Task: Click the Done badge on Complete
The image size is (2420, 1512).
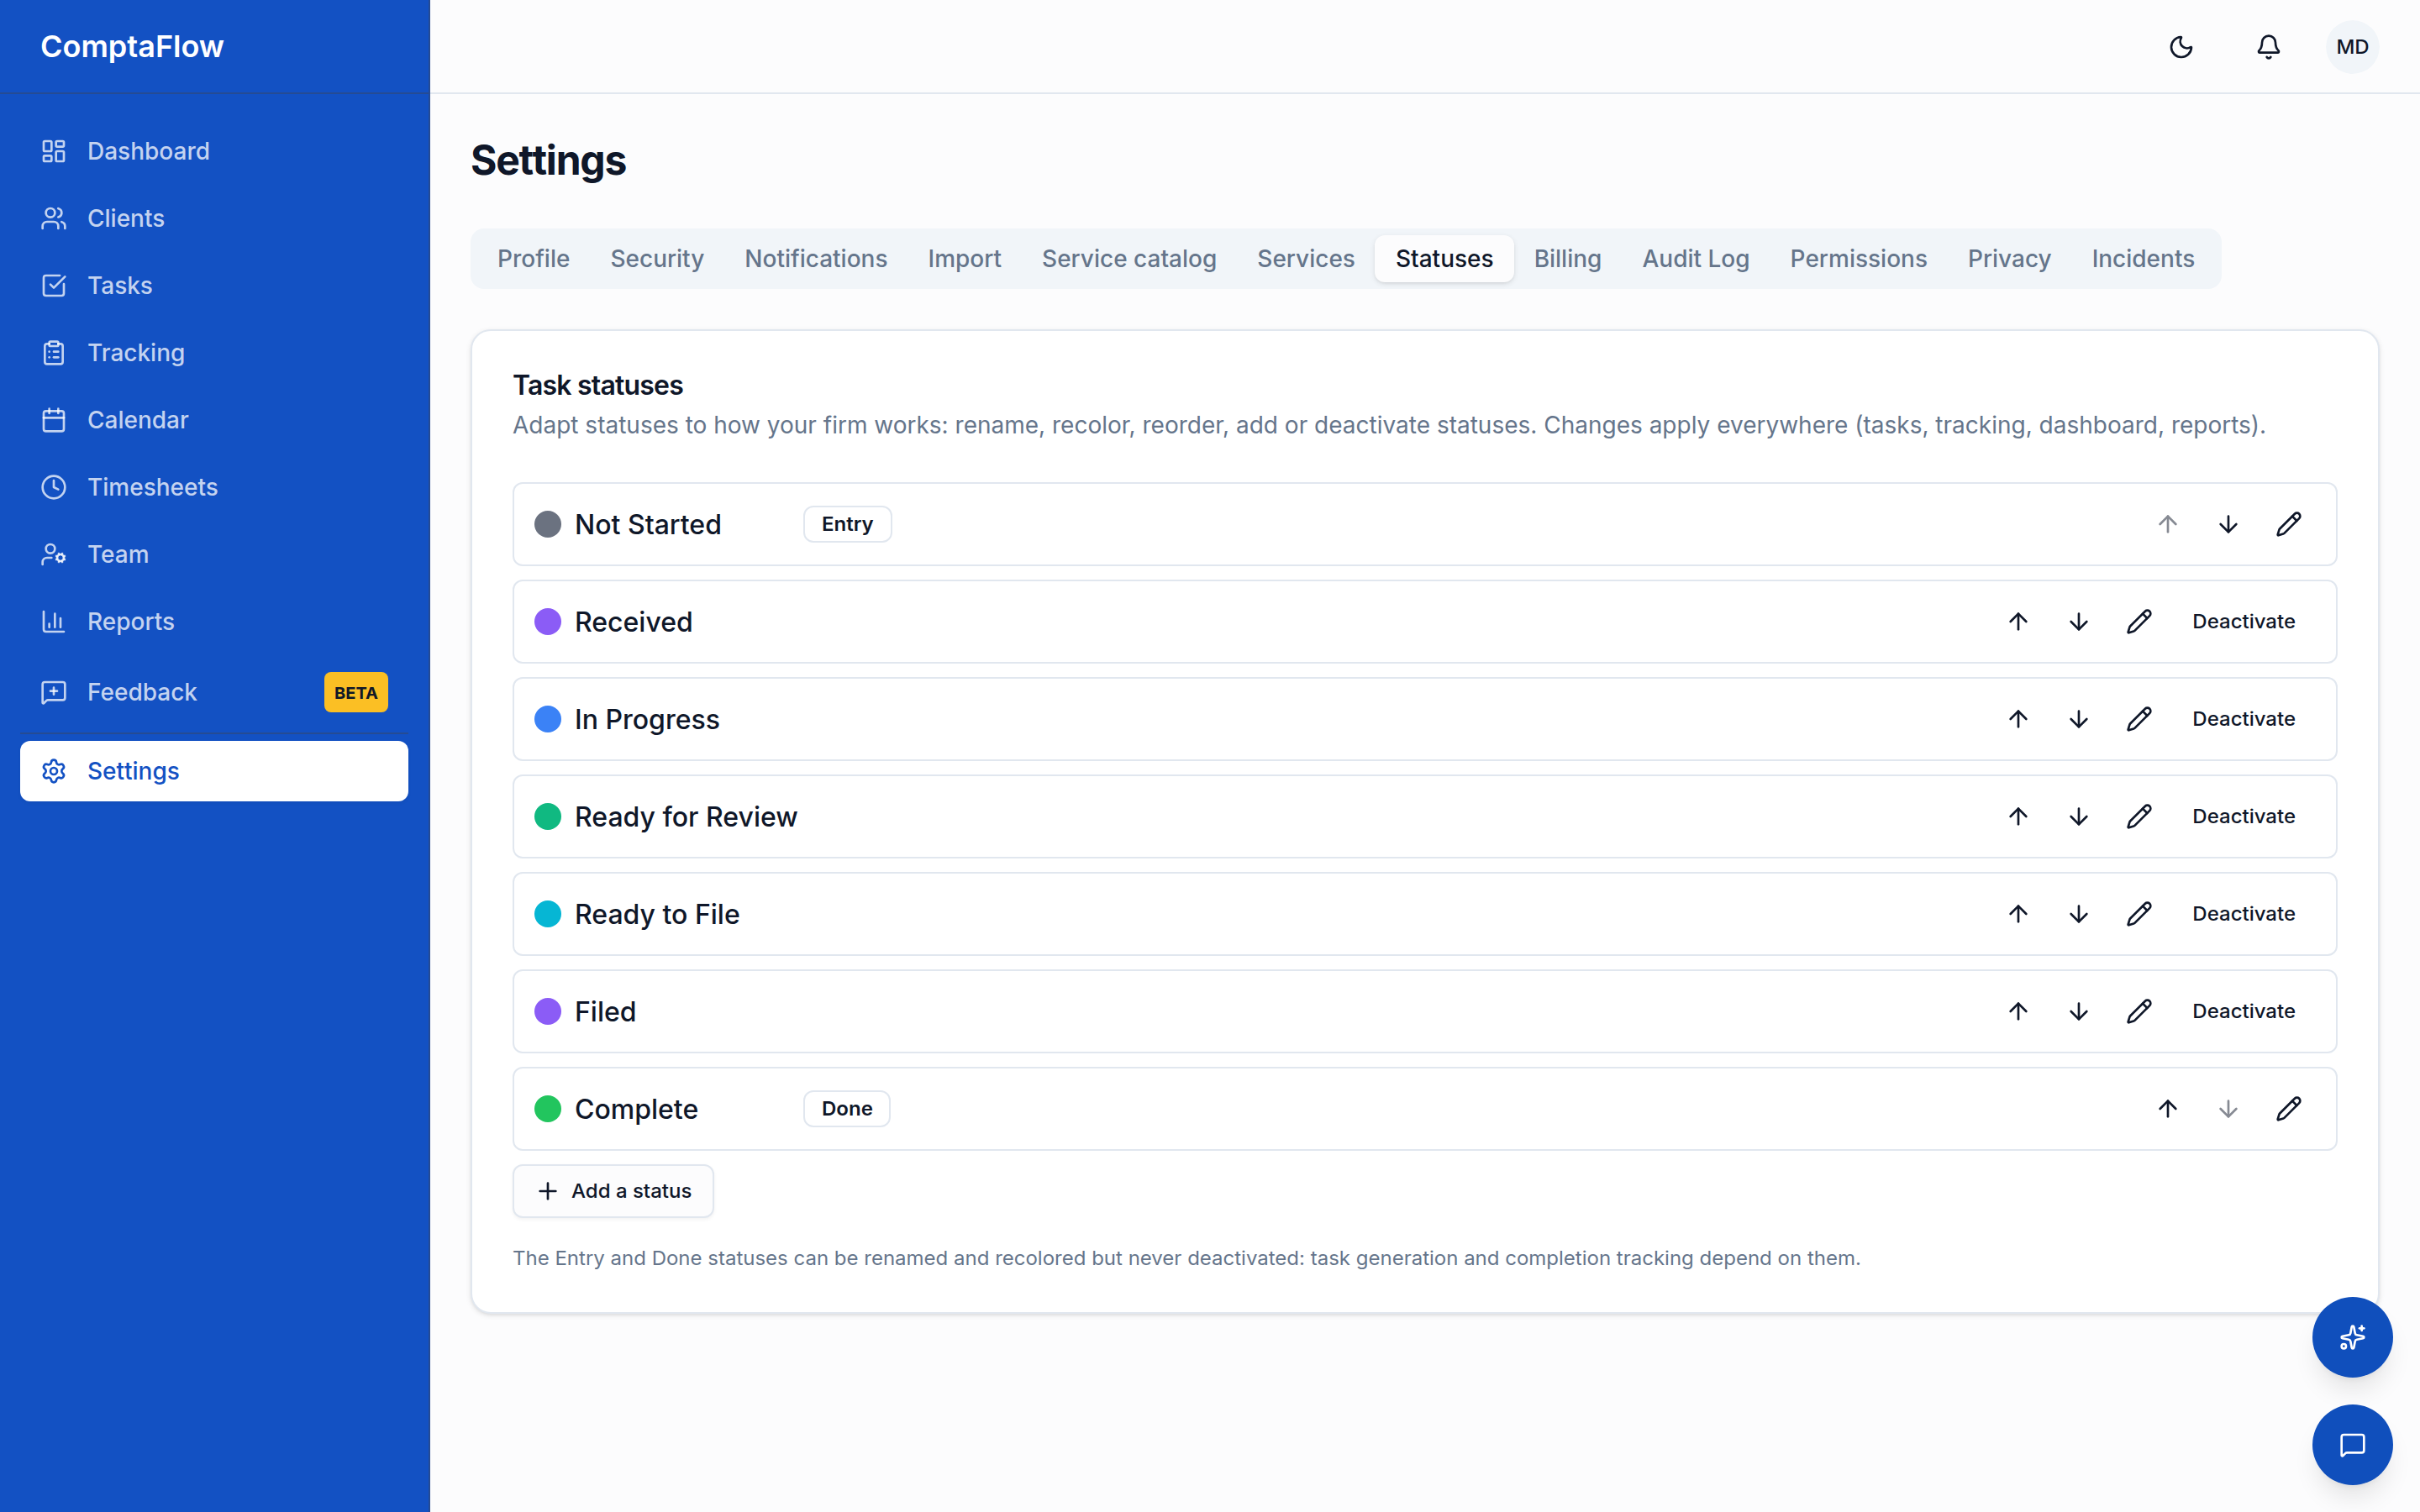Action: coord(847,1109)
